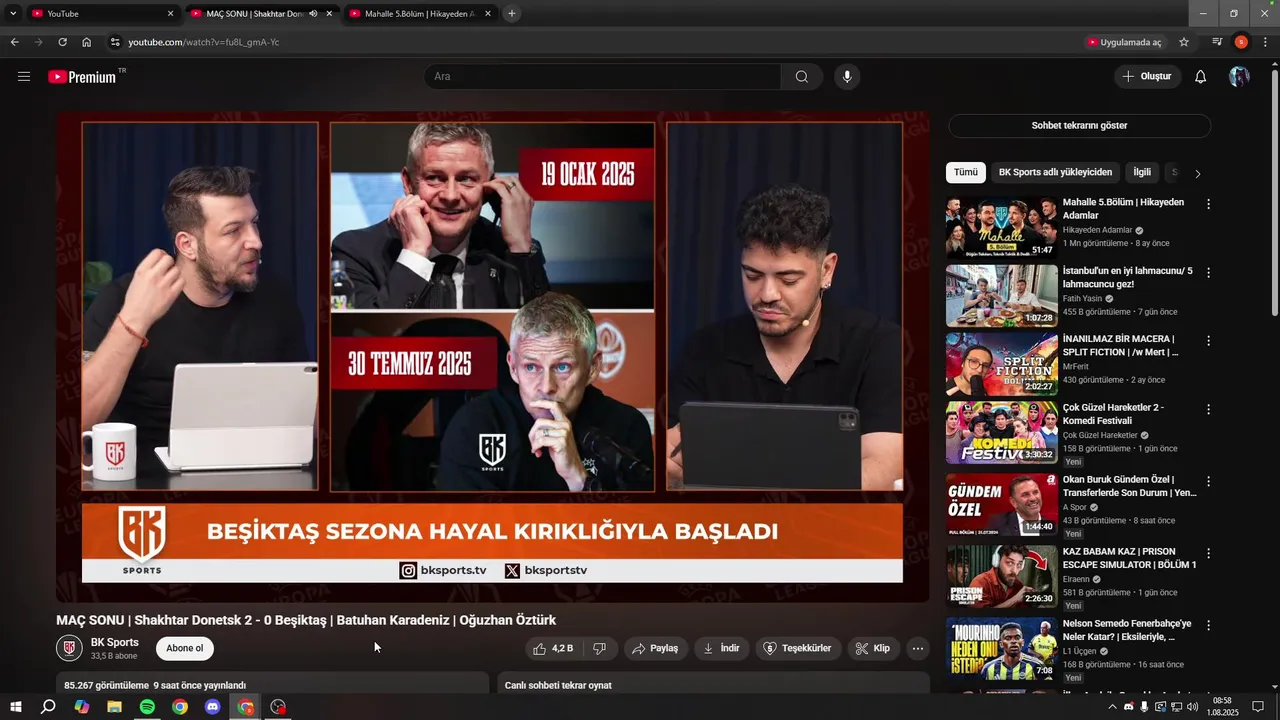Open options for KAZ BABAM KAZ video
This screenshot has width=1280, height=720.
[1208, 553]
